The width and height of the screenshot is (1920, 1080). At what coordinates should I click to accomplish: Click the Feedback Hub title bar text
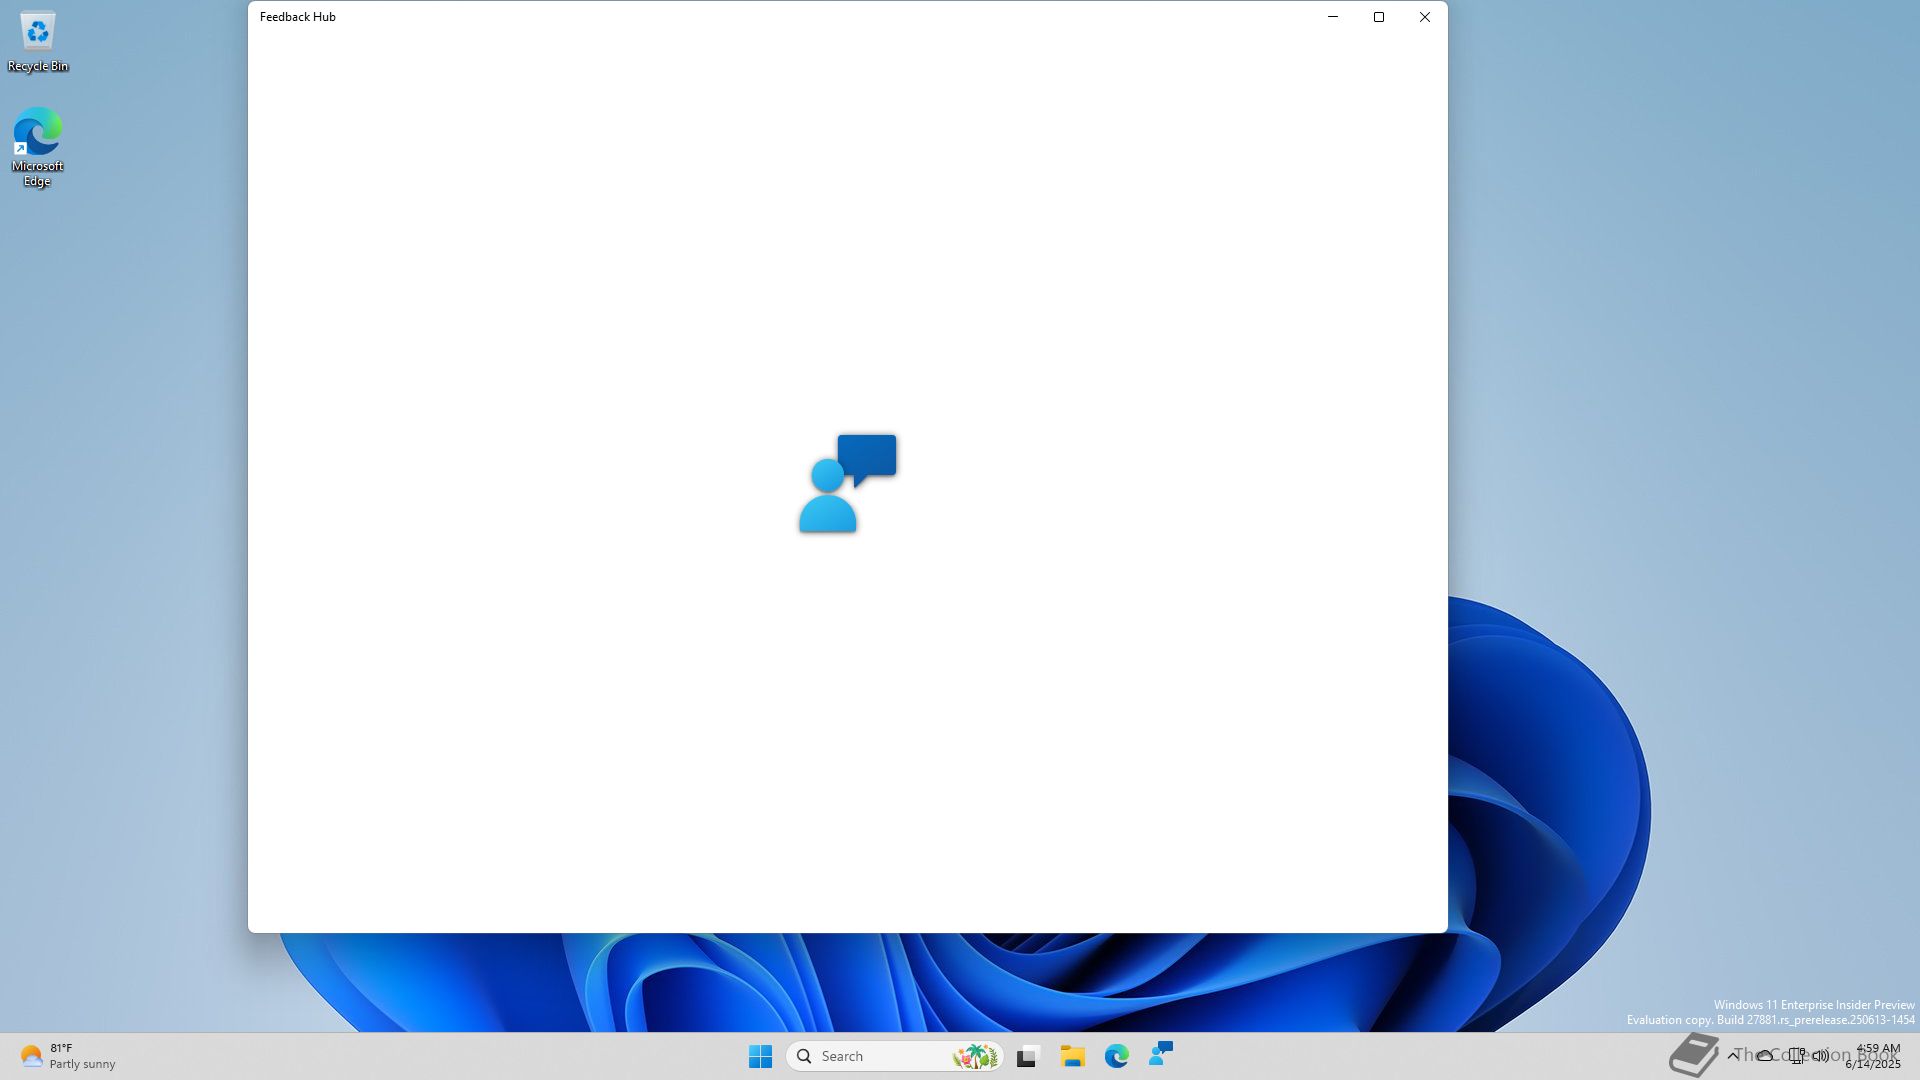(298, 17)
